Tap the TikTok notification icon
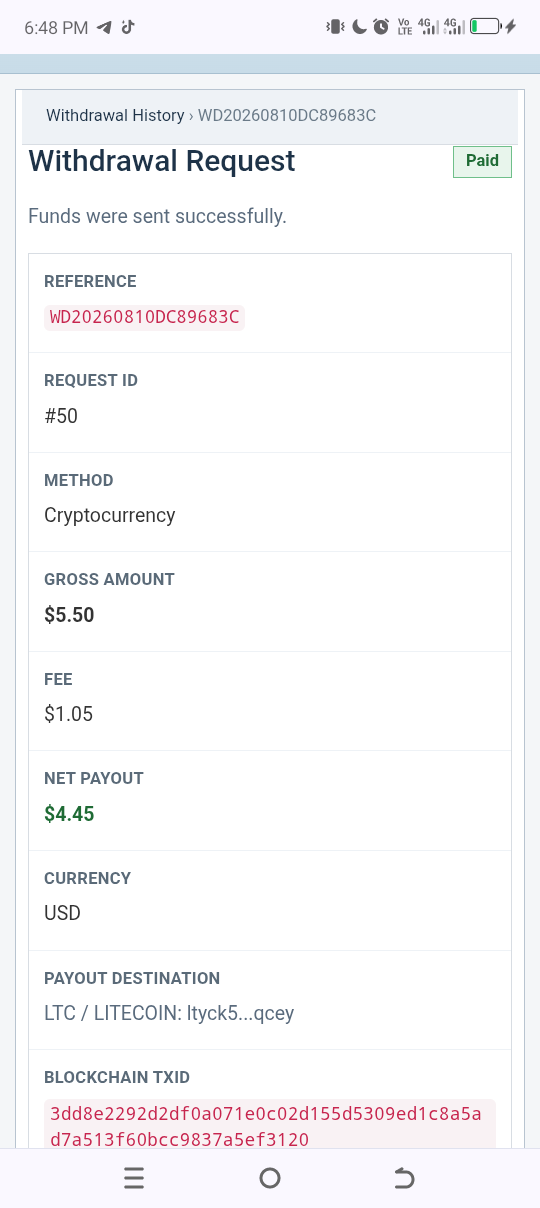Viewport: 540px width, 1208px height. coord(127,27)
